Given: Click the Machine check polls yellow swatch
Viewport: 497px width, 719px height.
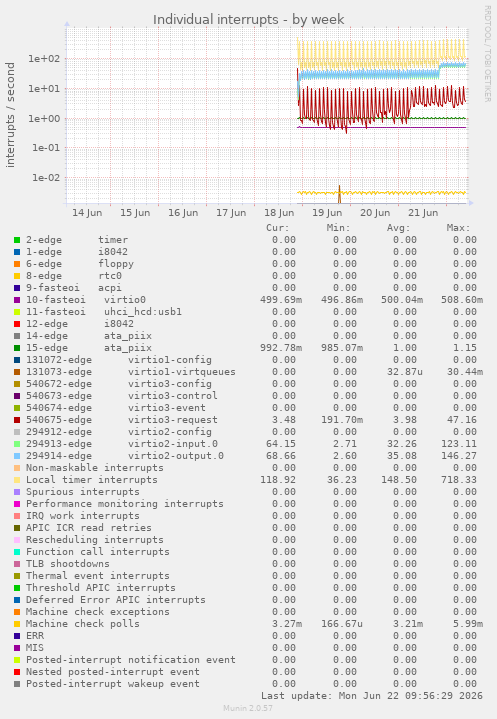Looking at the screenshot, I should tap(17, 624).
